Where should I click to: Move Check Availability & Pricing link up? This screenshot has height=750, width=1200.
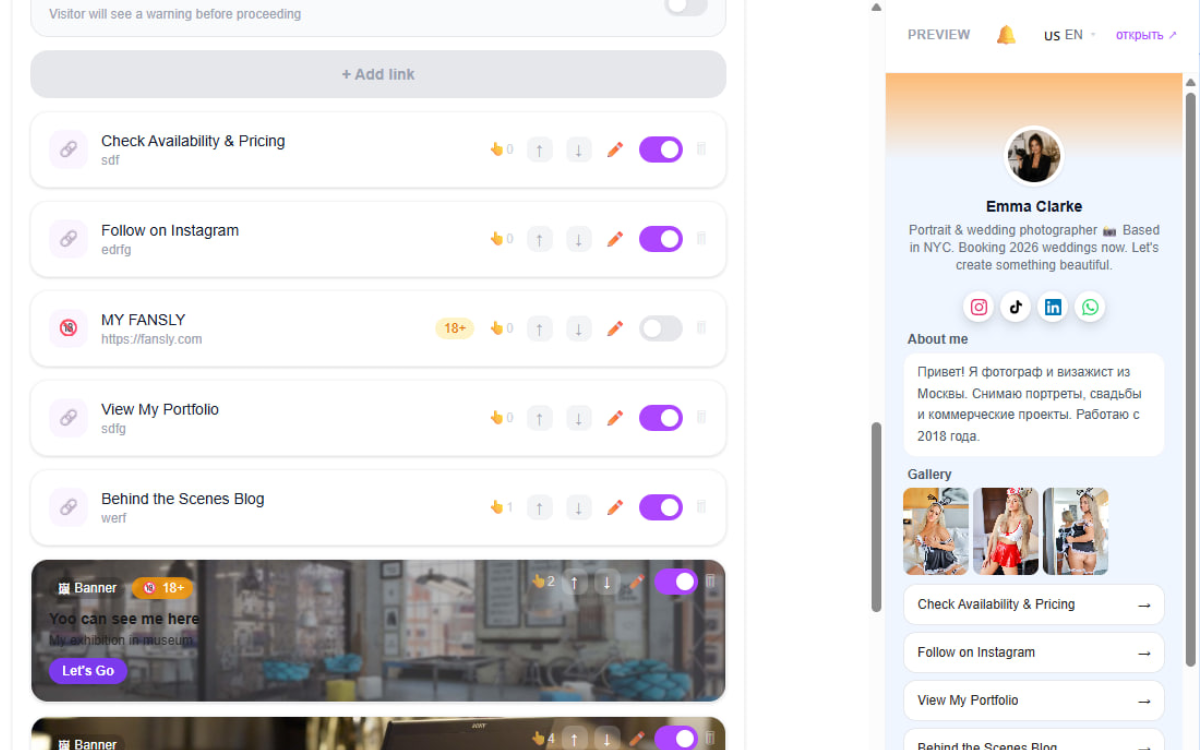[539, 150]
